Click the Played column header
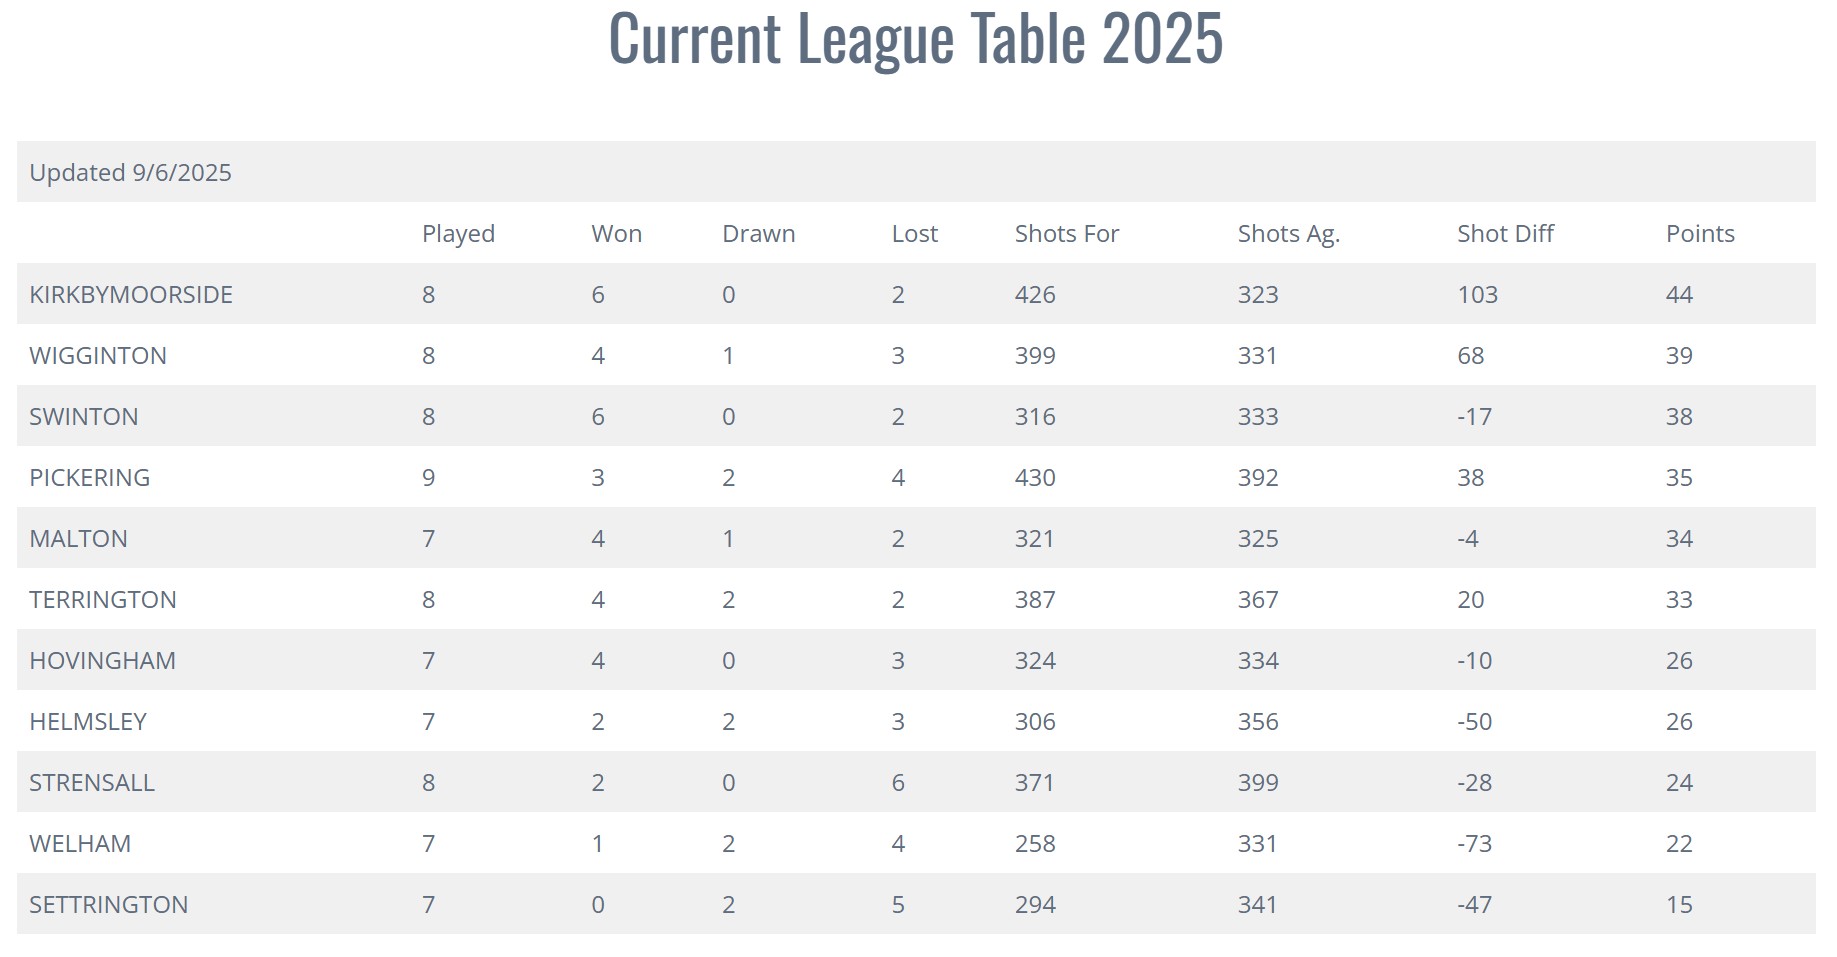The image size is (1837, 957). point(458,234)
